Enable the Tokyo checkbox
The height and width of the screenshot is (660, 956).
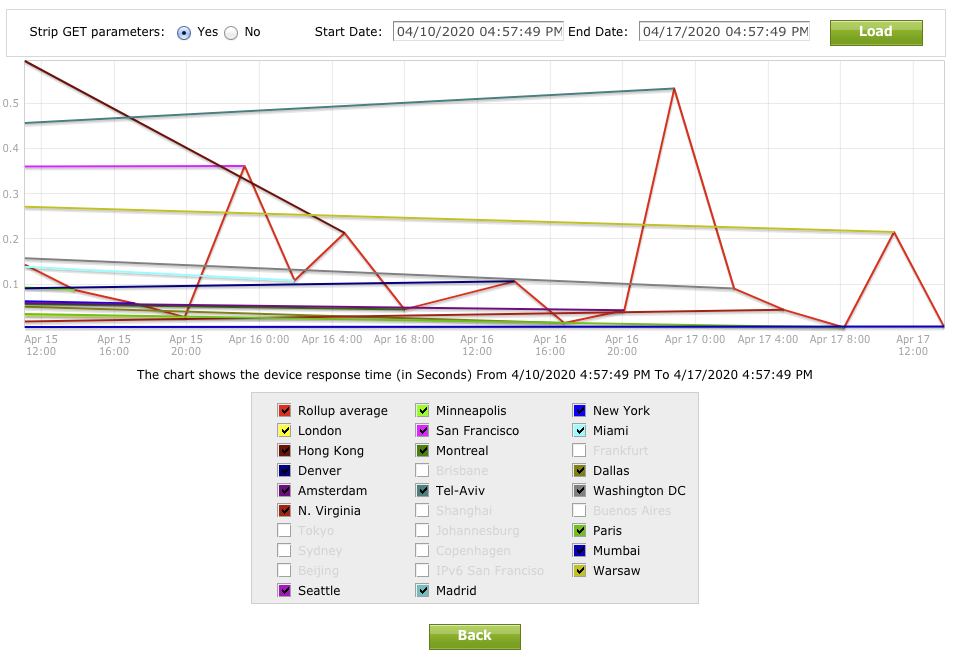[x=284, y=531]
